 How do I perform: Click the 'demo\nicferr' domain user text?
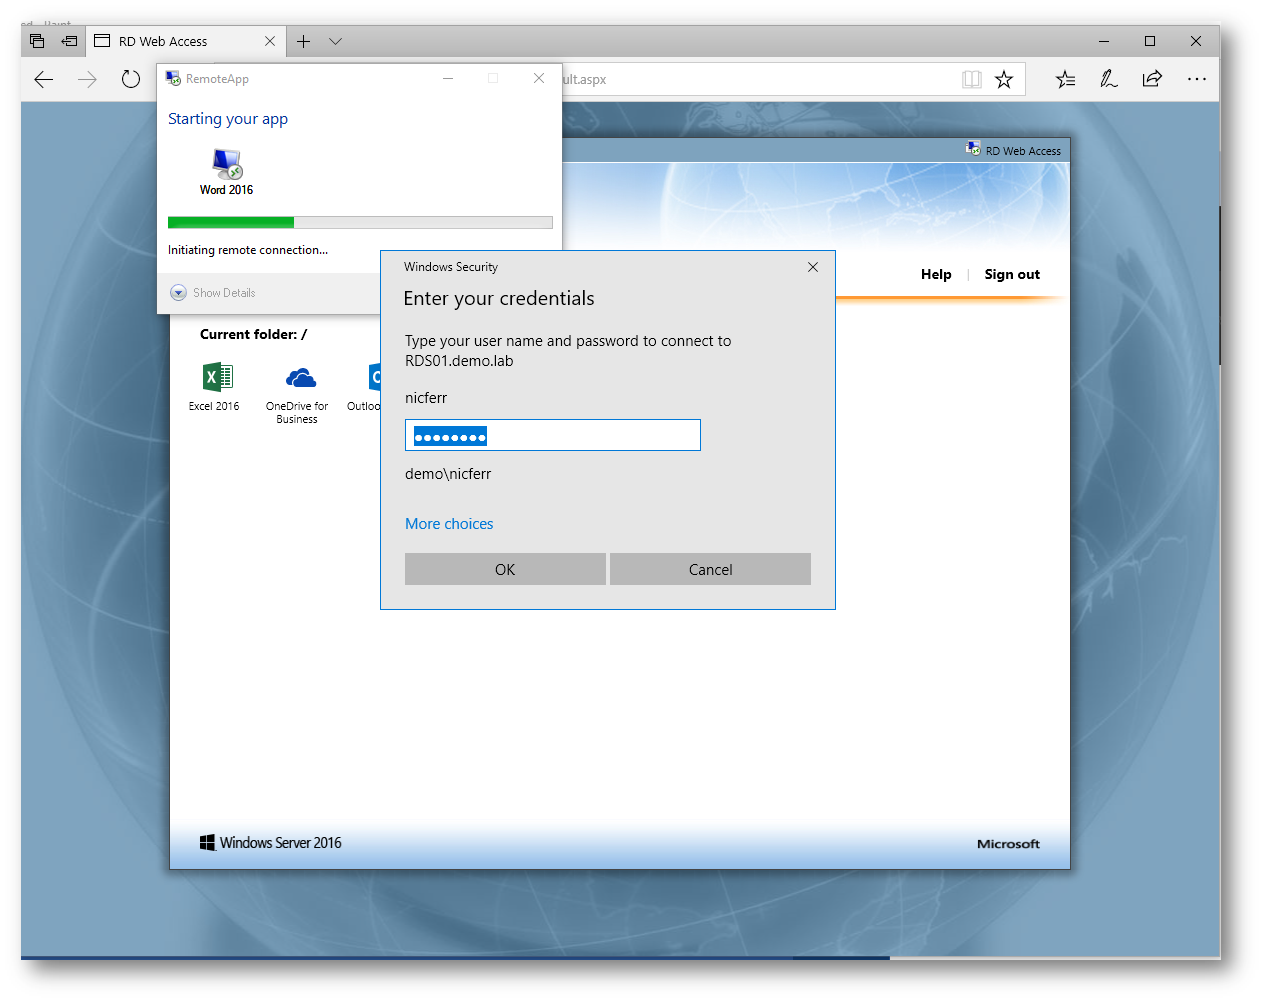448,474
